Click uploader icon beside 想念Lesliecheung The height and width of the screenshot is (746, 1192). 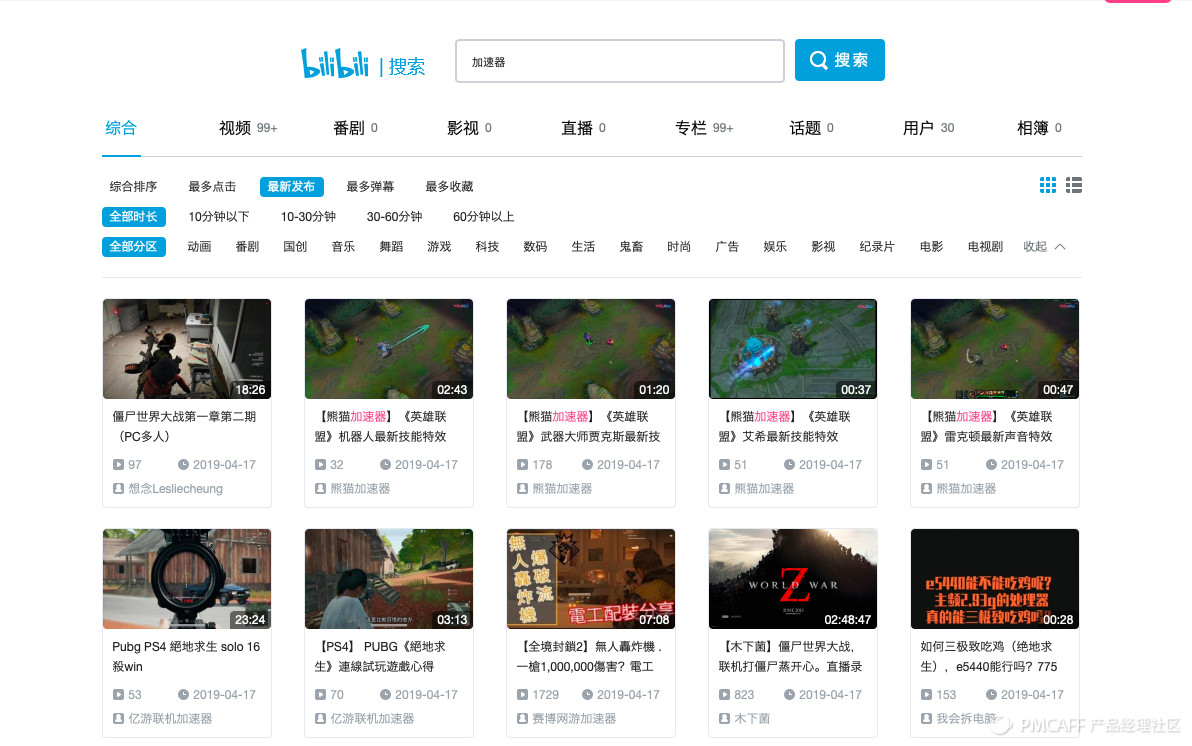(x=119, y=489)
